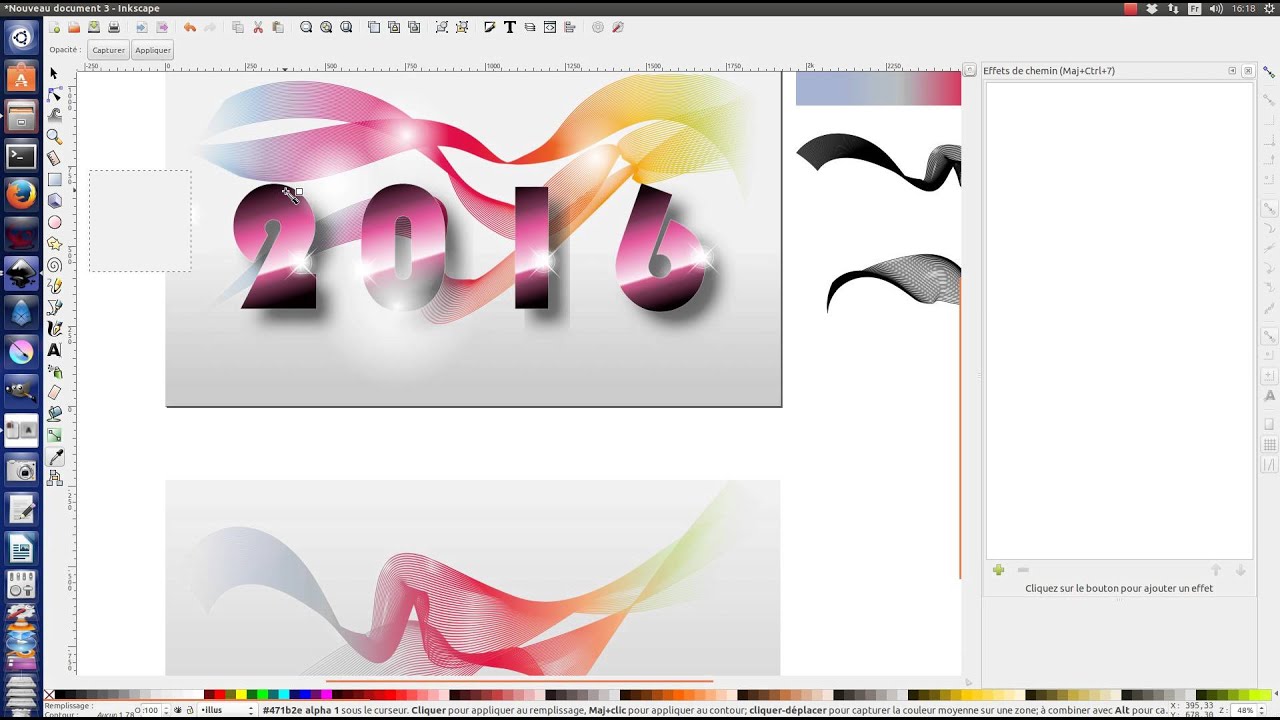The image size is (1280, 720).
Task: Open the zoom percentage 48% field
Action: point(1247,710)
